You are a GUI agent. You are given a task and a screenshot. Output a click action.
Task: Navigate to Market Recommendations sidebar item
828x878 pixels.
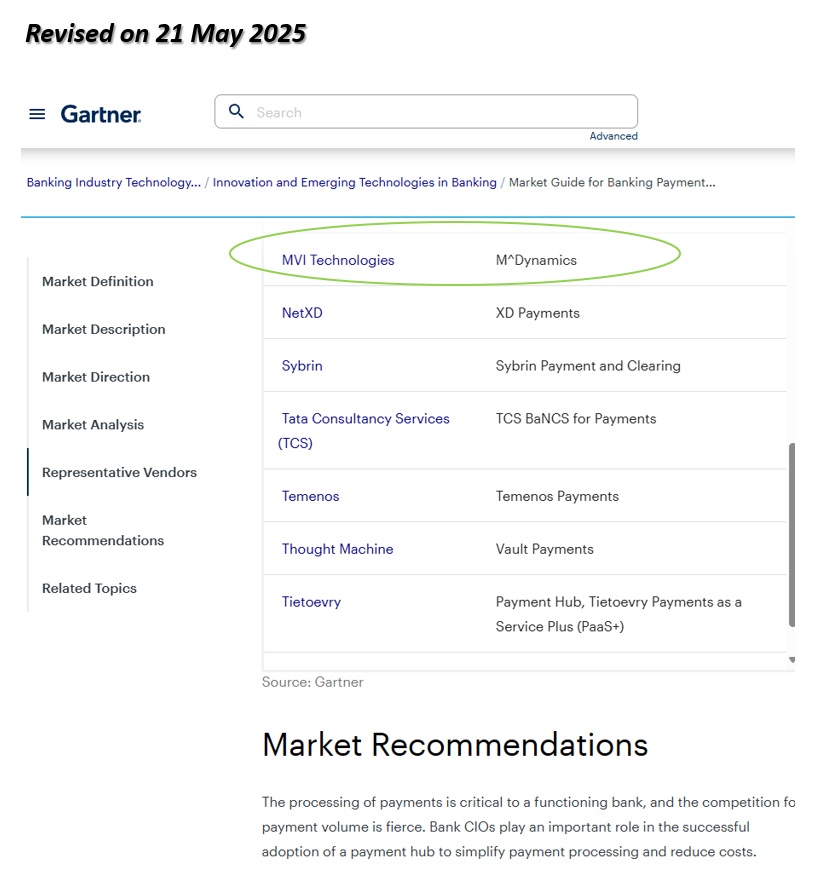103,530
